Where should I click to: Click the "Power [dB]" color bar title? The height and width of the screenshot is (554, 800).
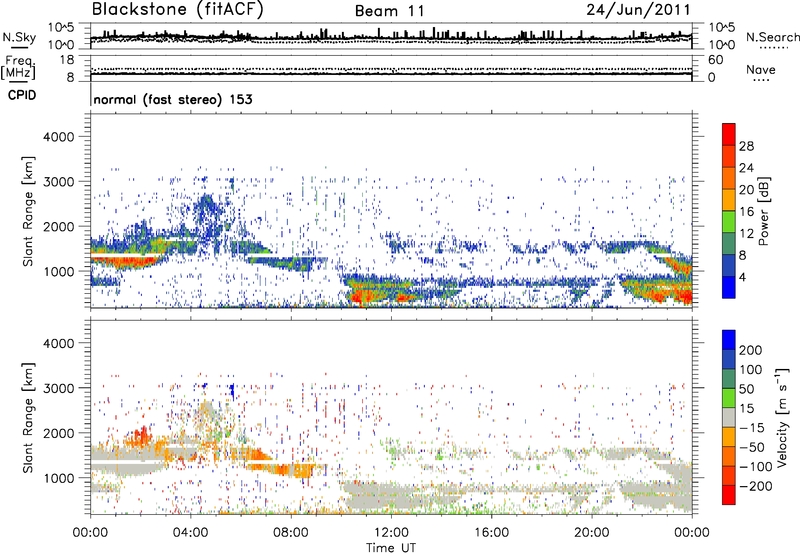(764, 211)
